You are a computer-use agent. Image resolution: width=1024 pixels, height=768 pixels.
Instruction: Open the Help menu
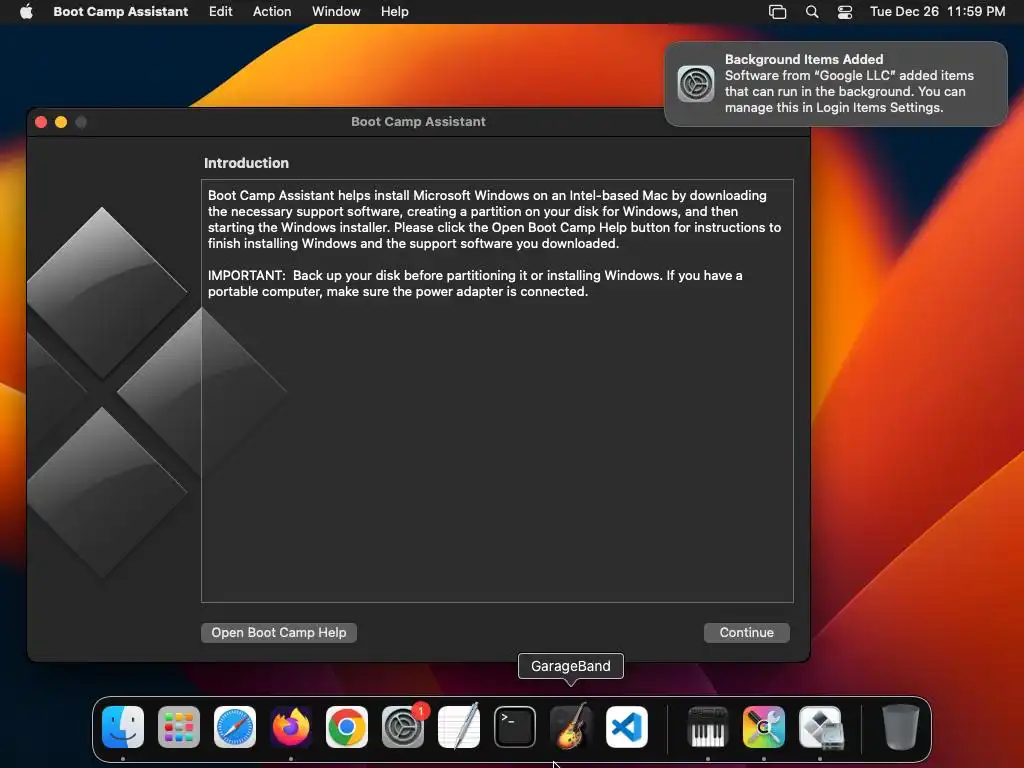pos(395,11)
